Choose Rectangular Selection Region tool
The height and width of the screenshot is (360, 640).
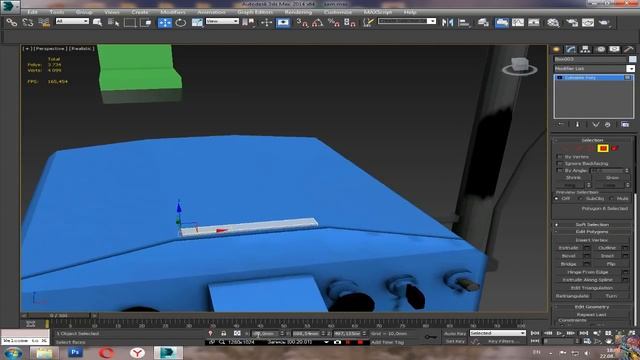click(130, 22)
